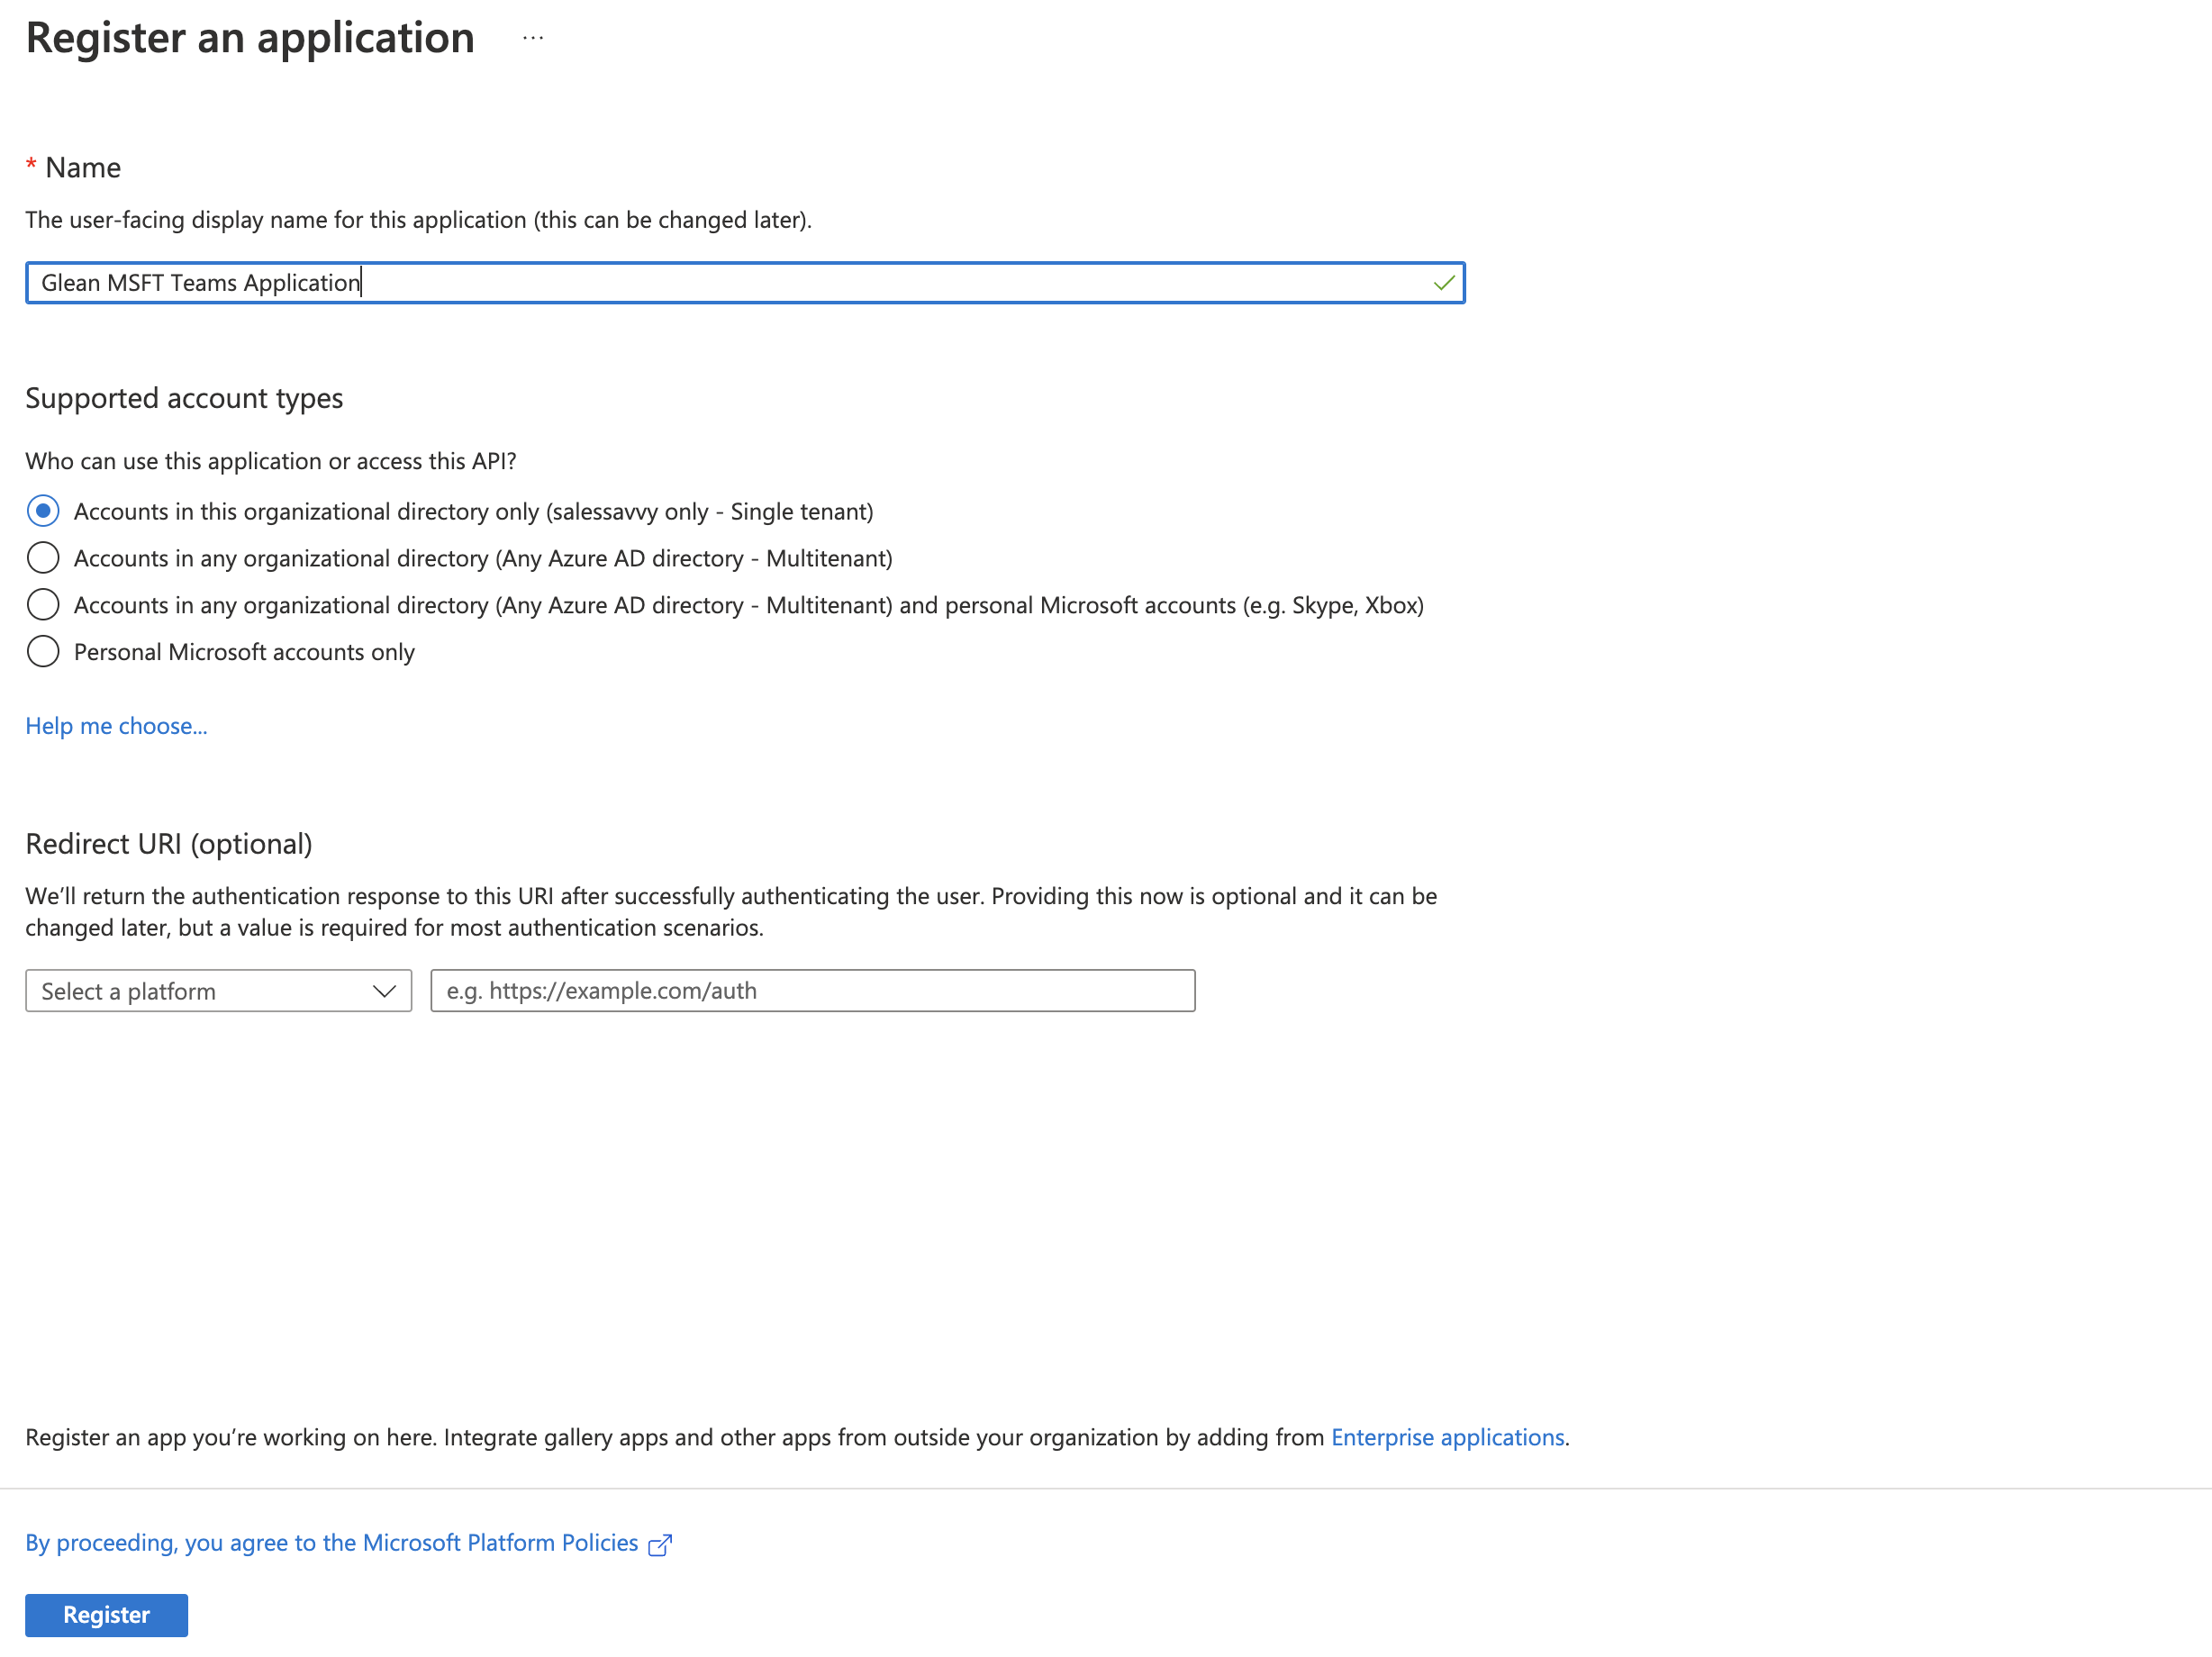
Task: Open Microsoft Platform Policies agreement link
Action: click(331, 1543)
